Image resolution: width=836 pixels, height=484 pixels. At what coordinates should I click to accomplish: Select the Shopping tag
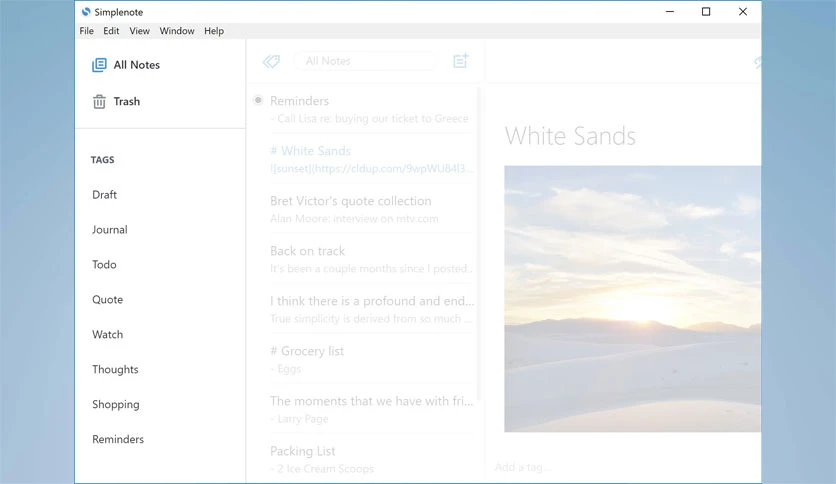pyautogui.click(x=115, y=405)
